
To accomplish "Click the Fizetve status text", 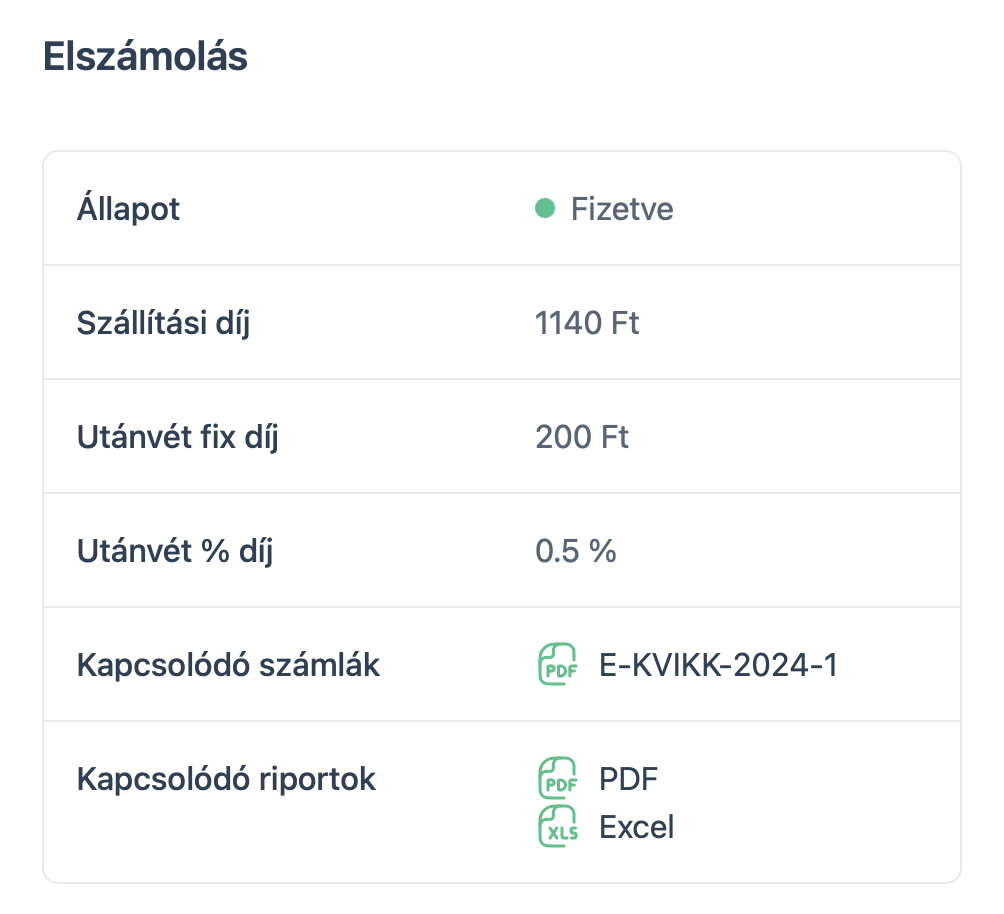I will pos(622,209).
